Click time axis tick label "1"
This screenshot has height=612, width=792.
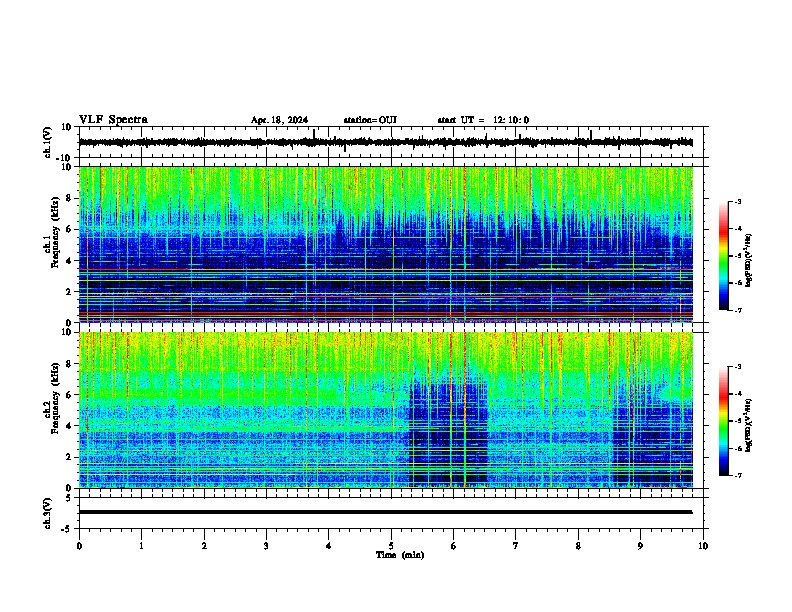tap(141, 546)
